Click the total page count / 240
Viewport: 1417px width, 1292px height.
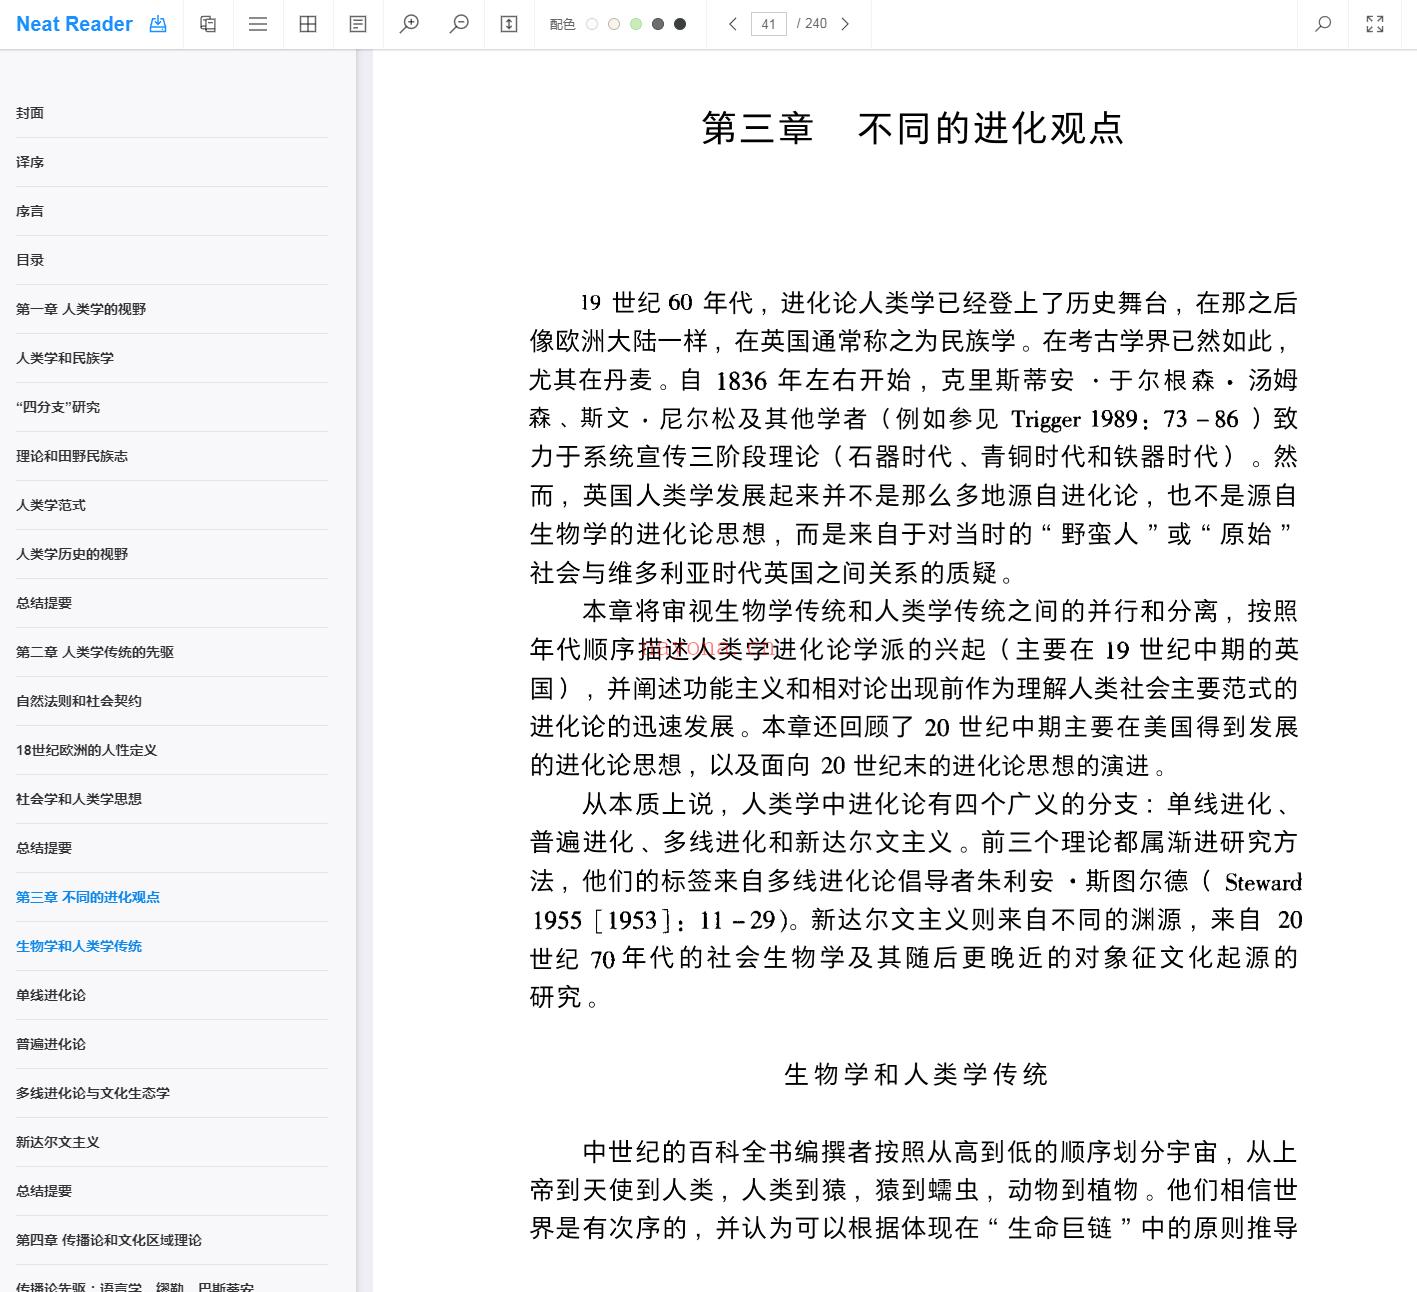coord(812,24)
